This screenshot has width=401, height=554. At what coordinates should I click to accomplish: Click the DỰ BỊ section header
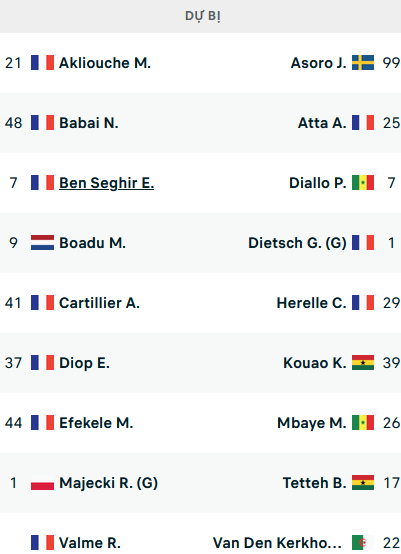coord(203,16)
